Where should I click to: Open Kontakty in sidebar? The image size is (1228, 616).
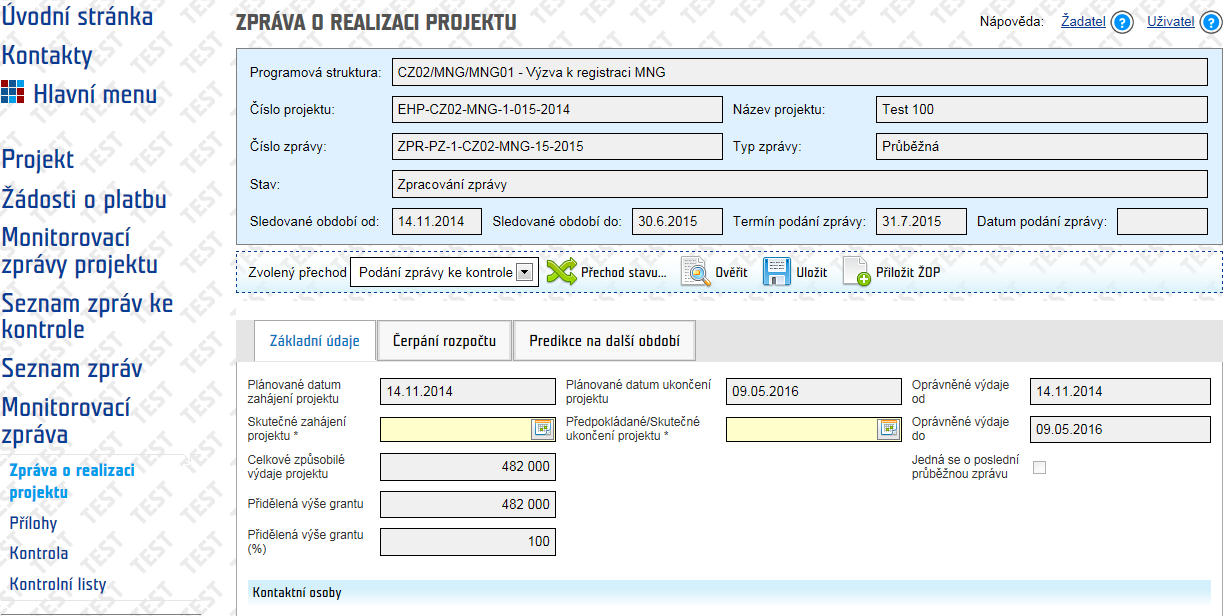(x=47, y=55)
